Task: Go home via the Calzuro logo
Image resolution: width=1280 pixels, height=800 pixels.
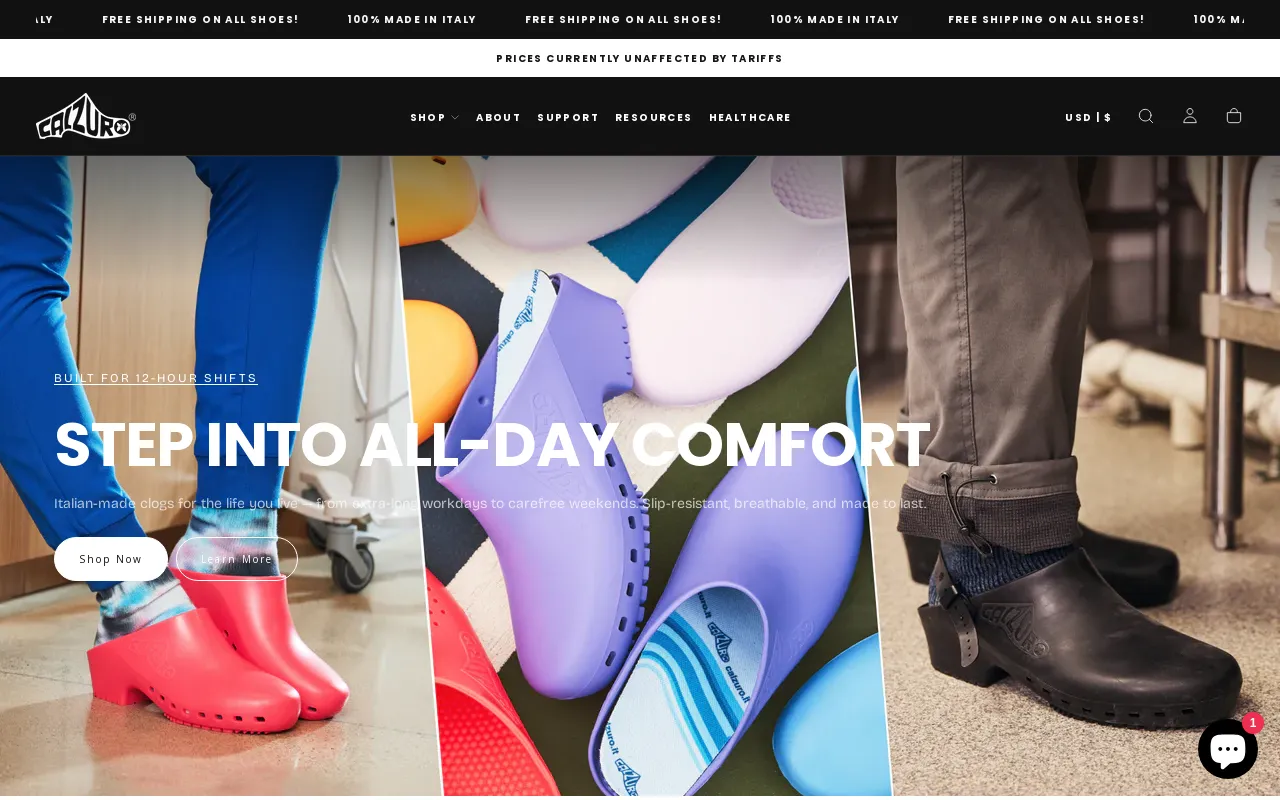Action: [x=86, y=116]
